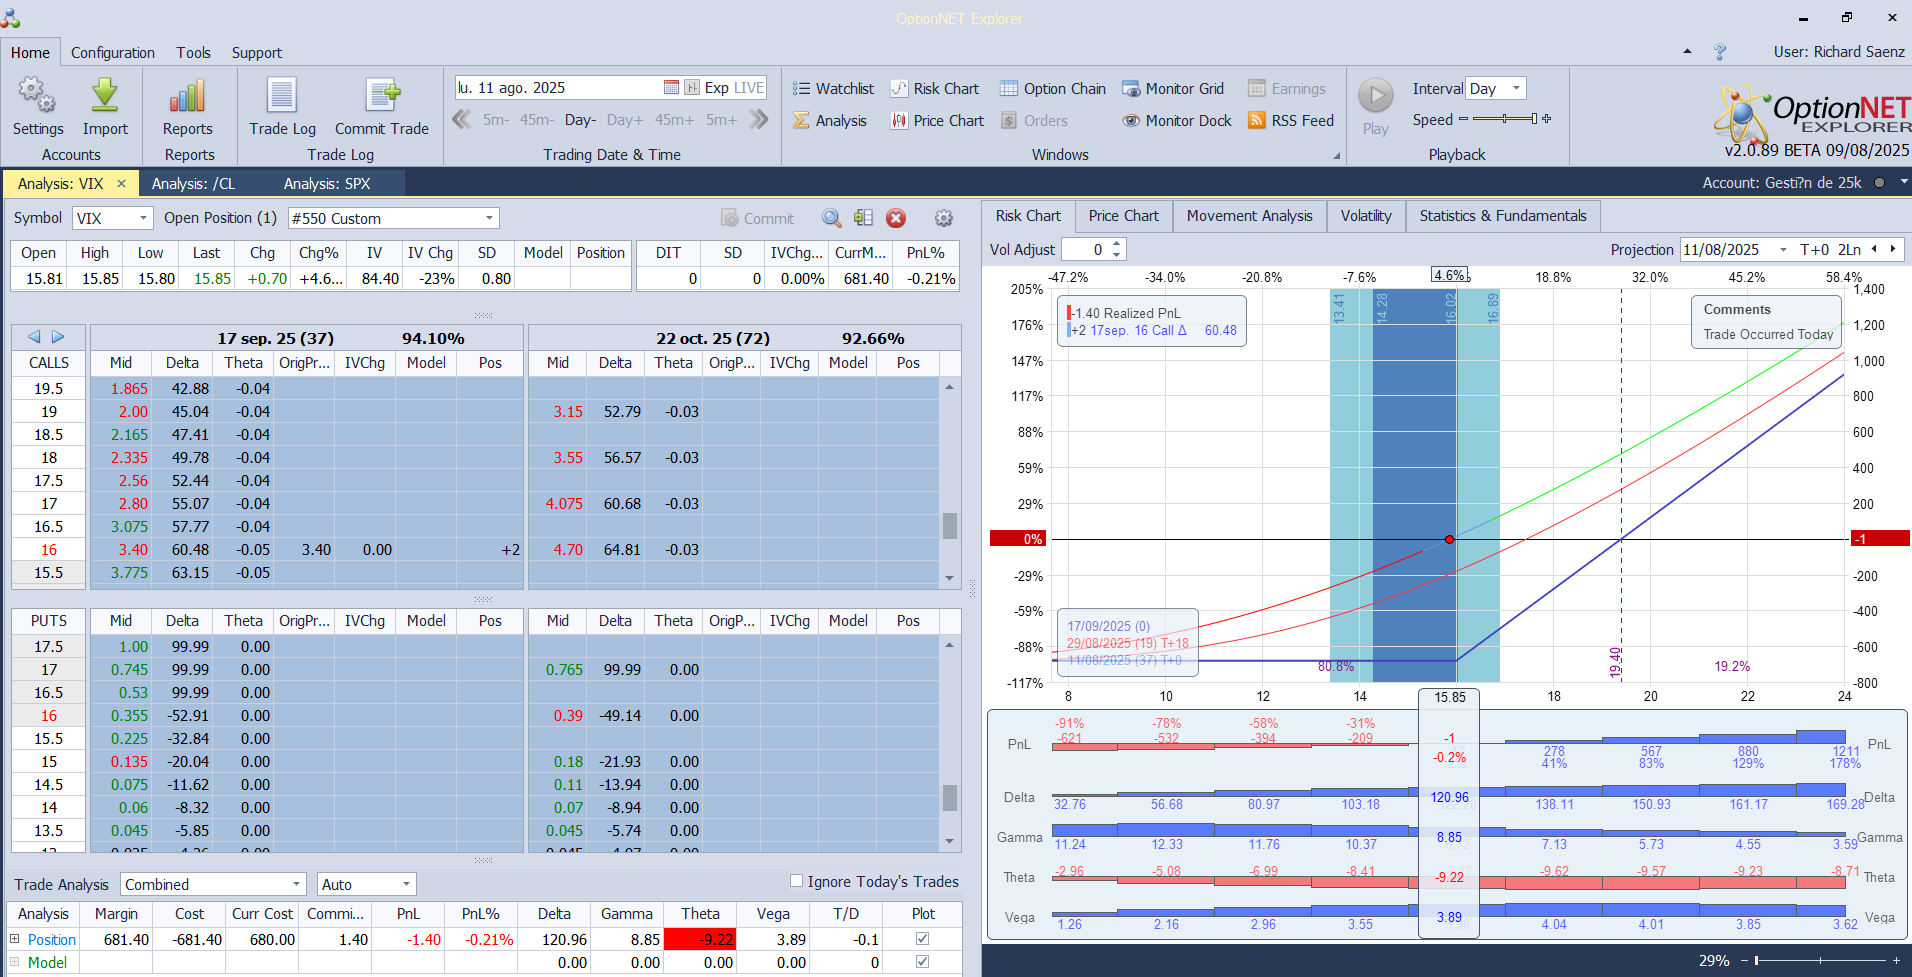This screenshot has width=1912, height=977.
Task: Click the Exp expiration toggle icon beside the date
Action: (x=692, y=88)
